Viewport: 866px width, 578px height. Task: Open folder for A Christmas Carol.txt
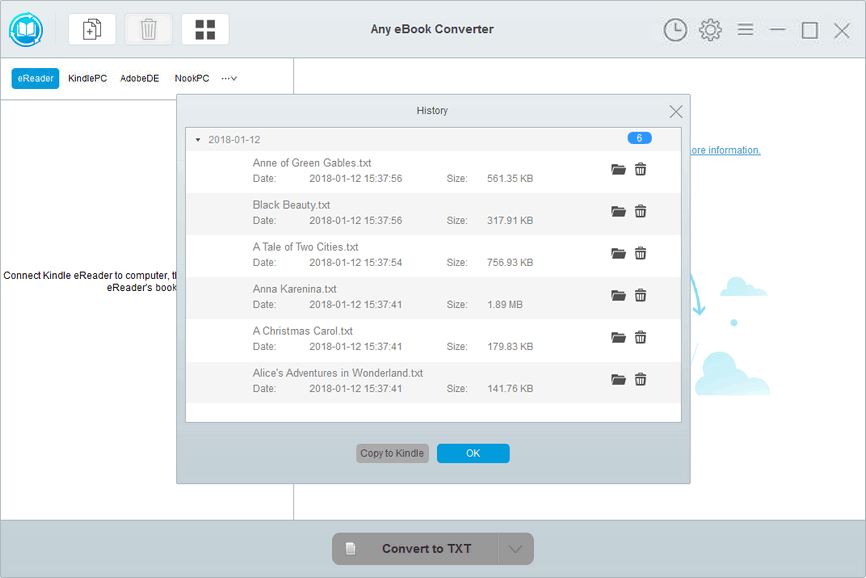pos(618,337)
